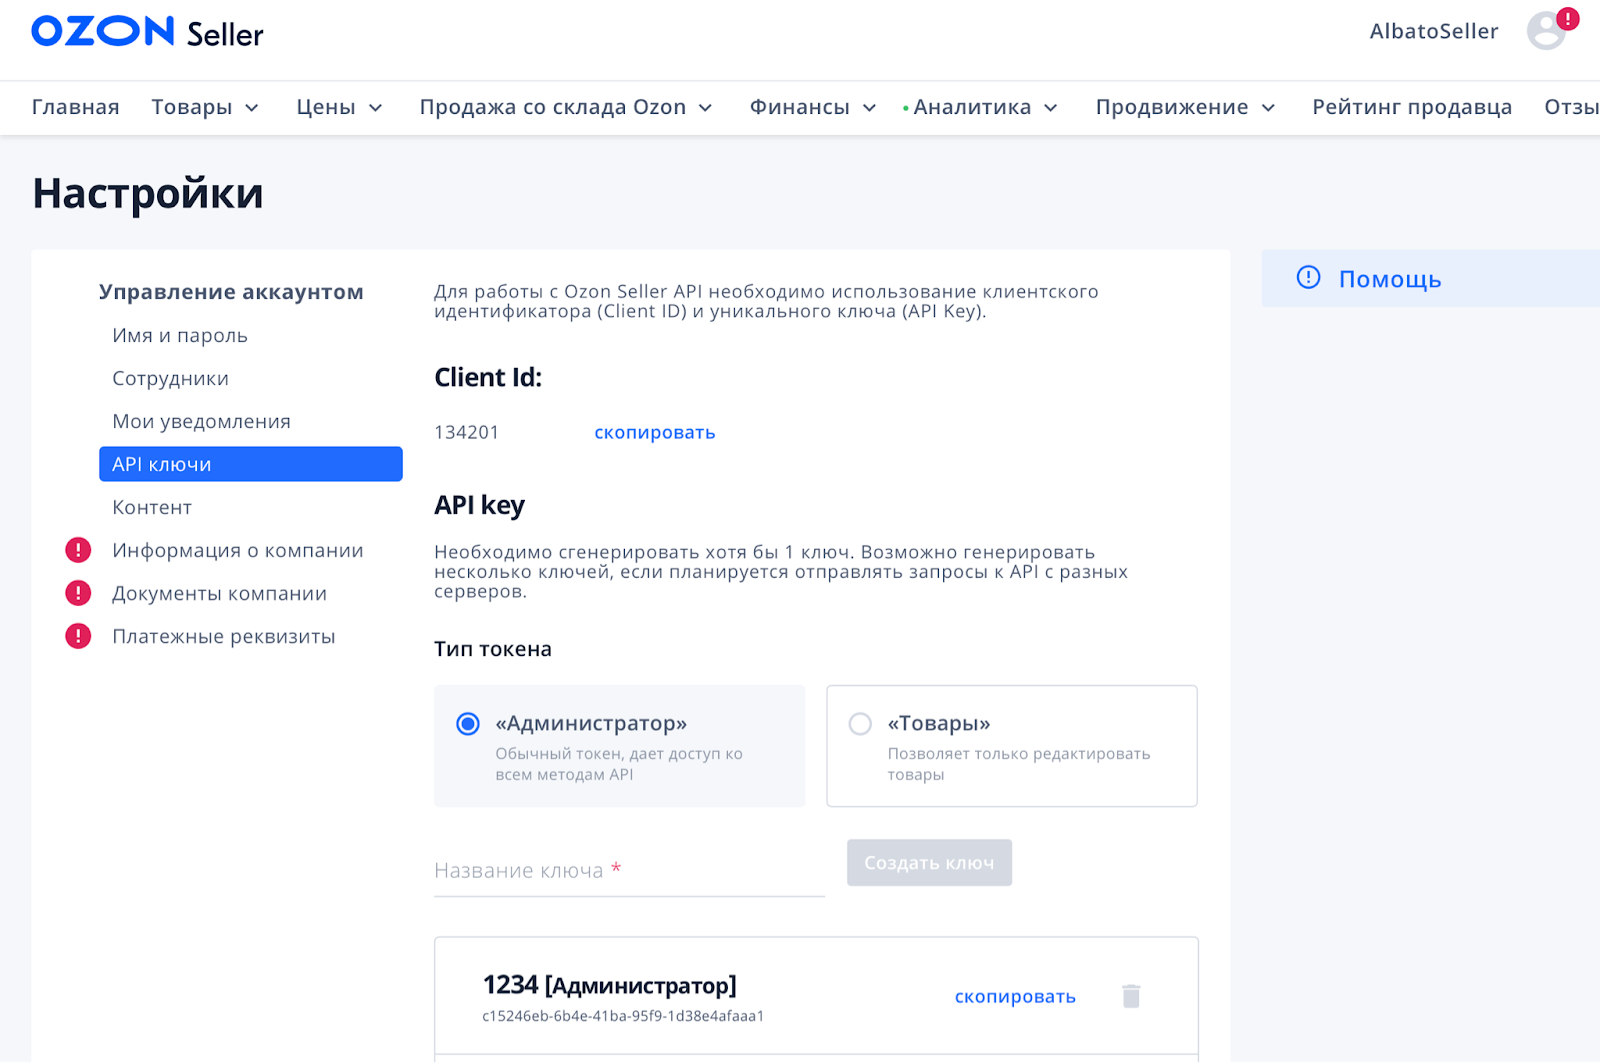Click the Название ключа input field
This screenshot has height=1063, width=1600.
[x=628, y=870]
